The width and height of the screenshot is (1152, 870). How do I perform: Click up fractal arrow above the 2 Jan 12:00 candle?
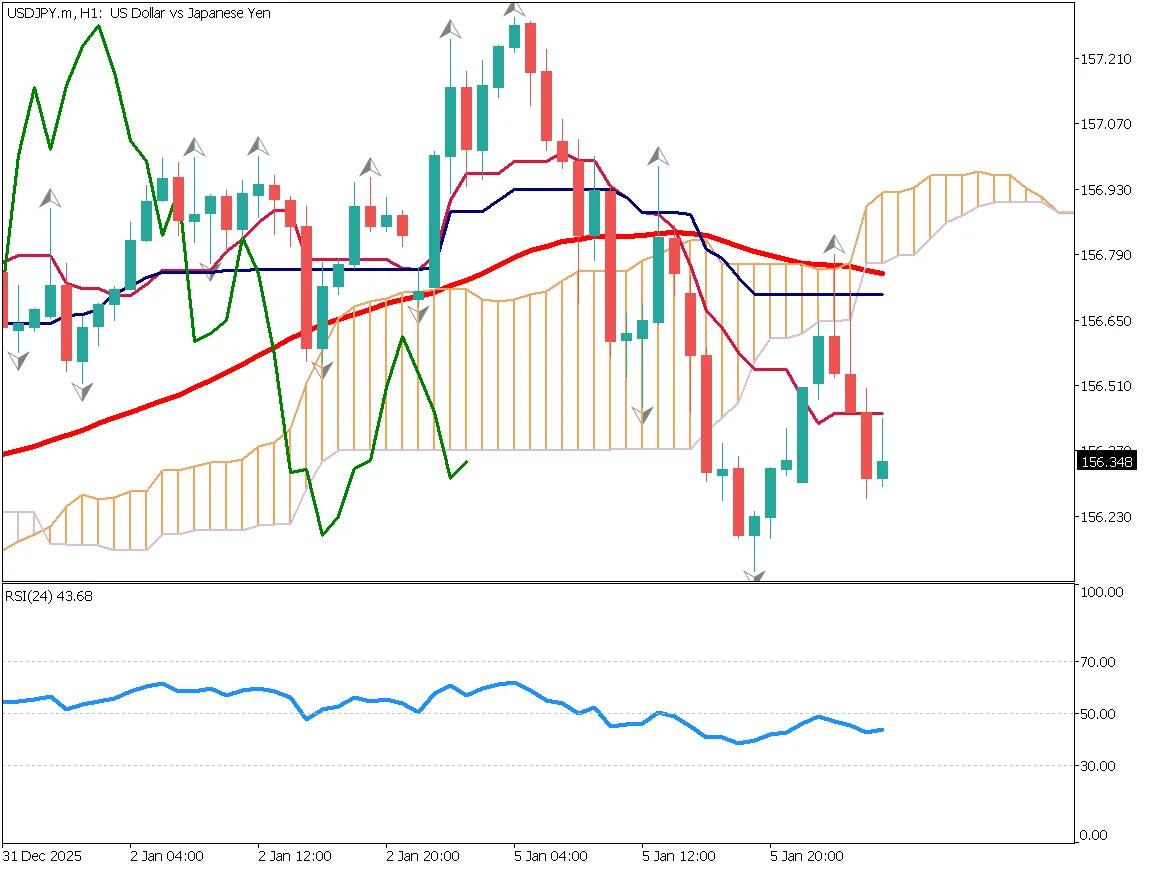(x=259, y=146)
